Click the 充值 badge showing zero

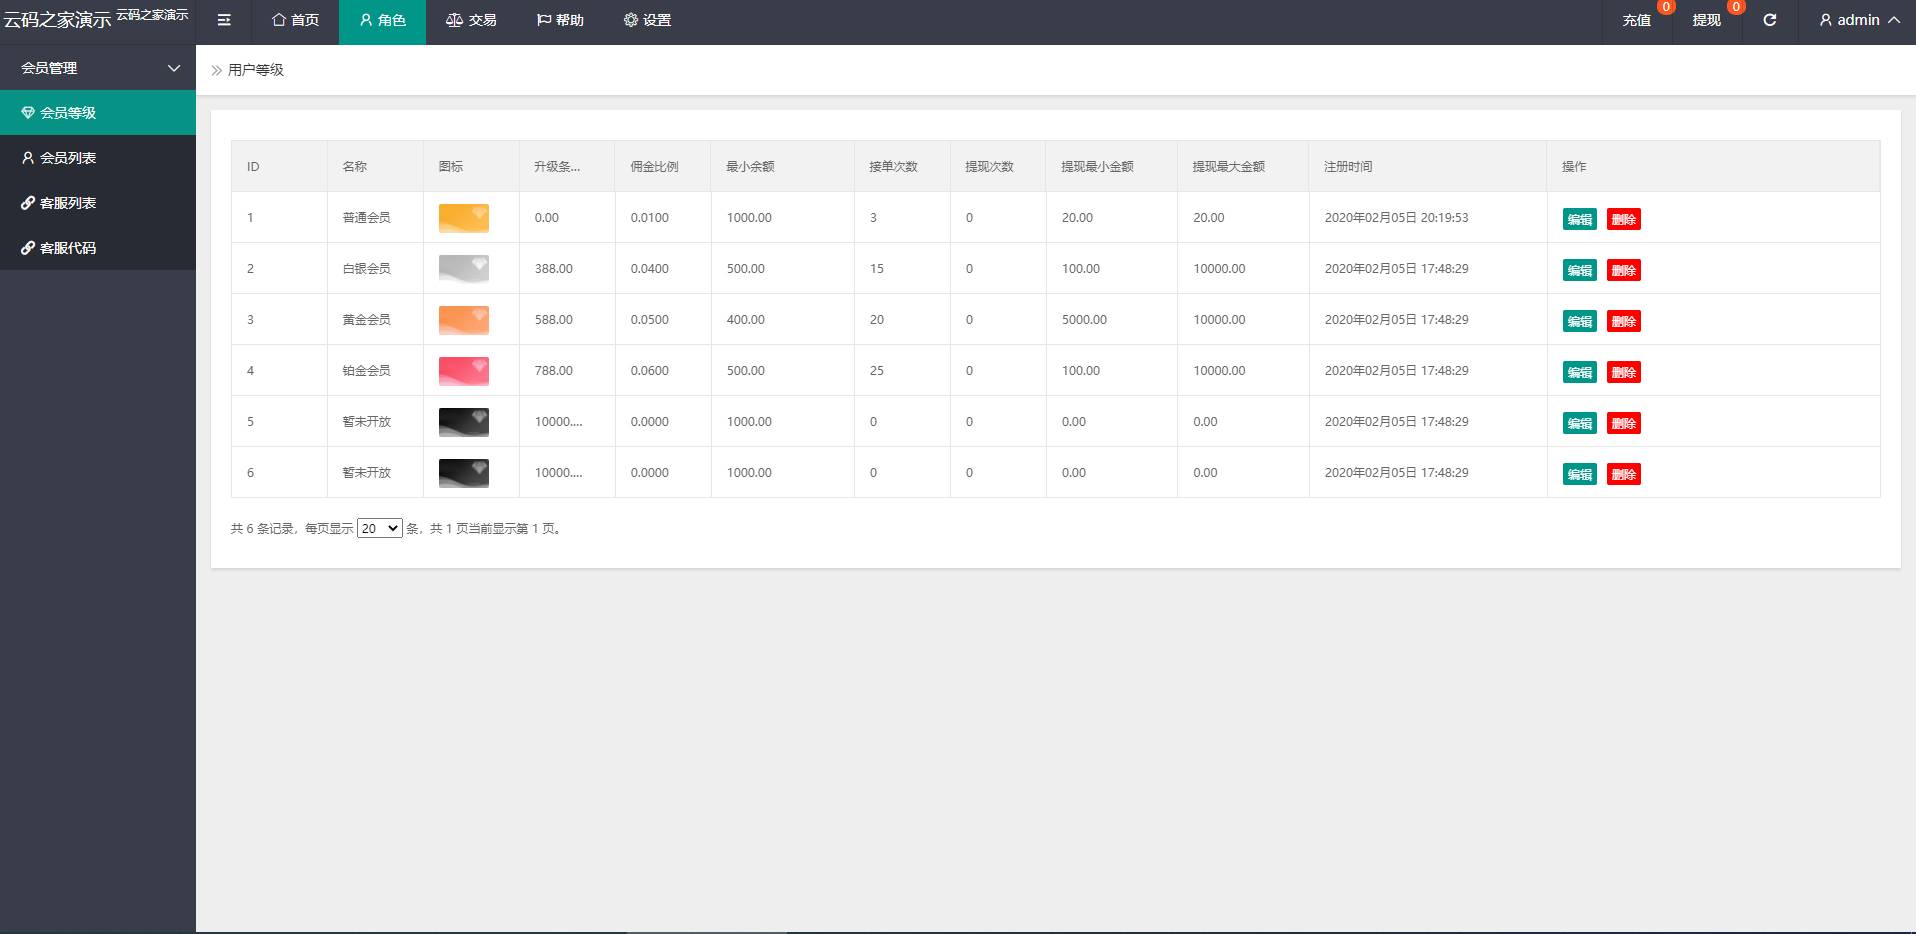(1637, 20)
